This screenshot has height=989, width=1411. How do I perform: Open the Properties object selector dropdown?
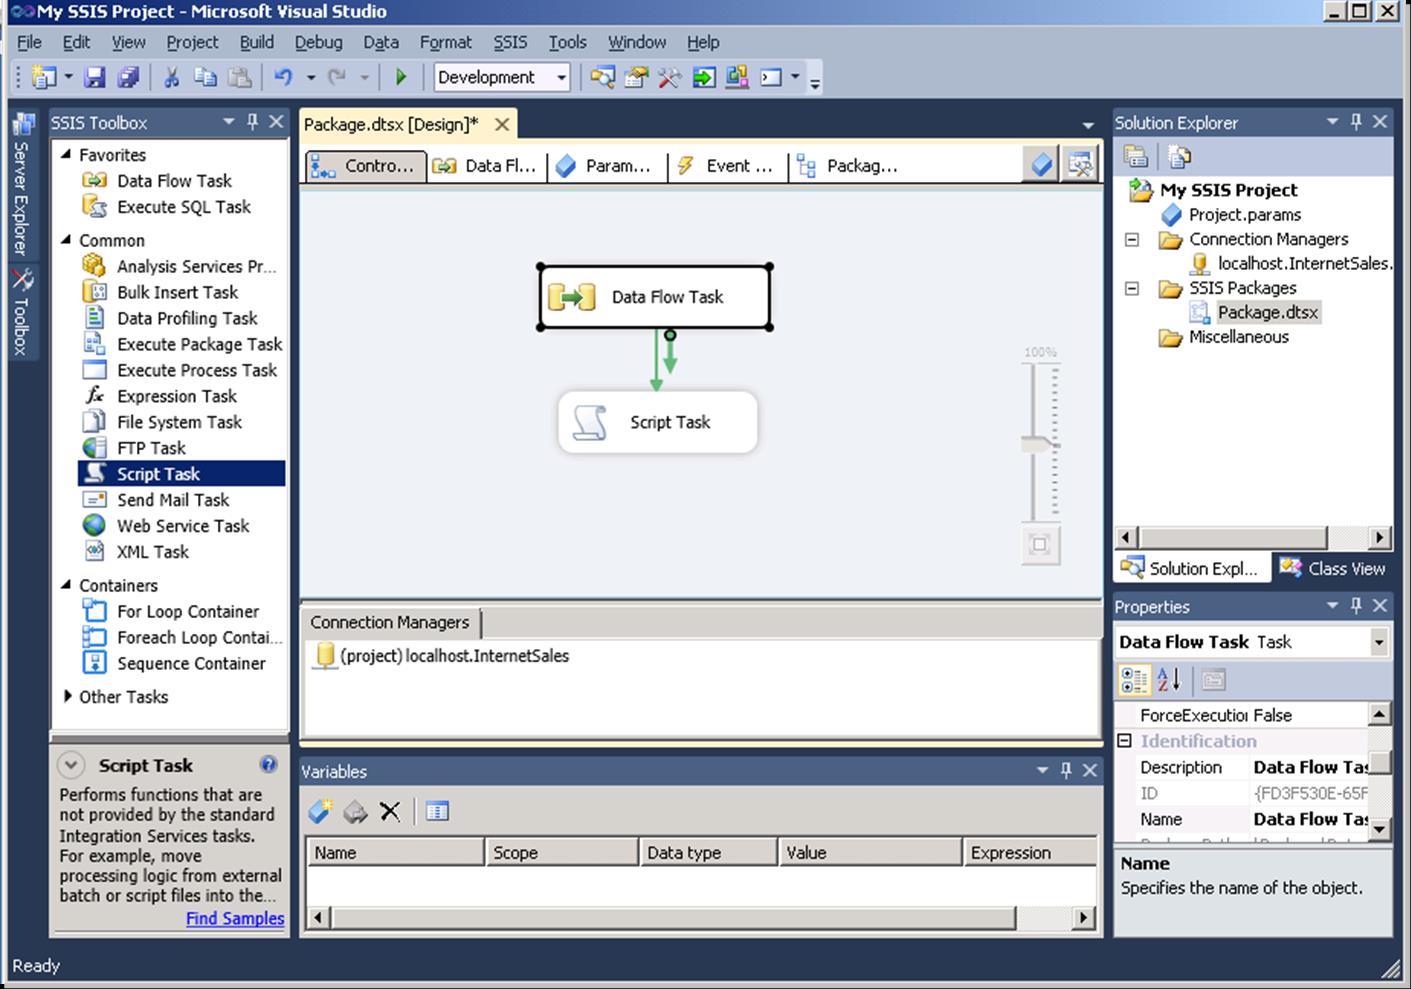click(x=1379, y=642)
